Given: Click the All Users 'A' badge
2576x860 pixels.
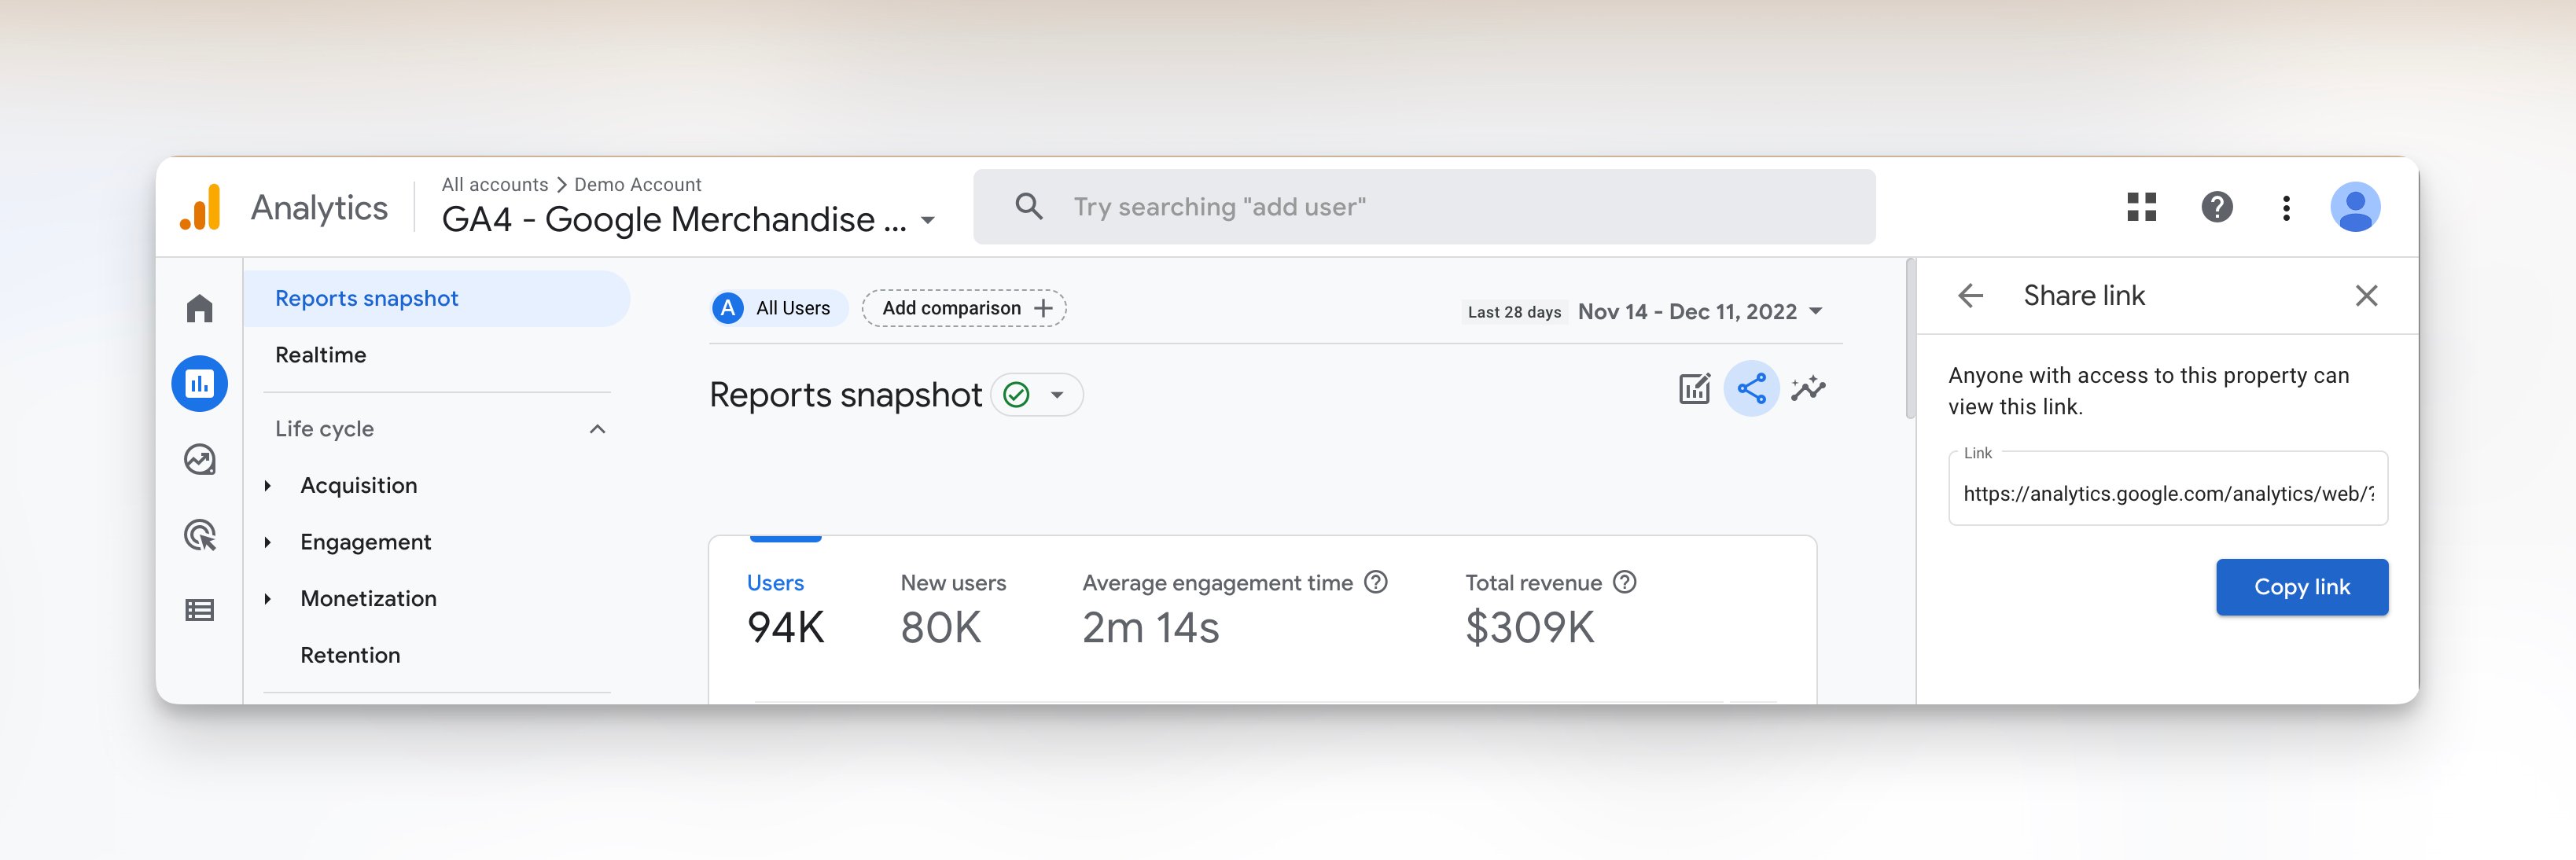Looking at the screenshot, I should 728,308.
